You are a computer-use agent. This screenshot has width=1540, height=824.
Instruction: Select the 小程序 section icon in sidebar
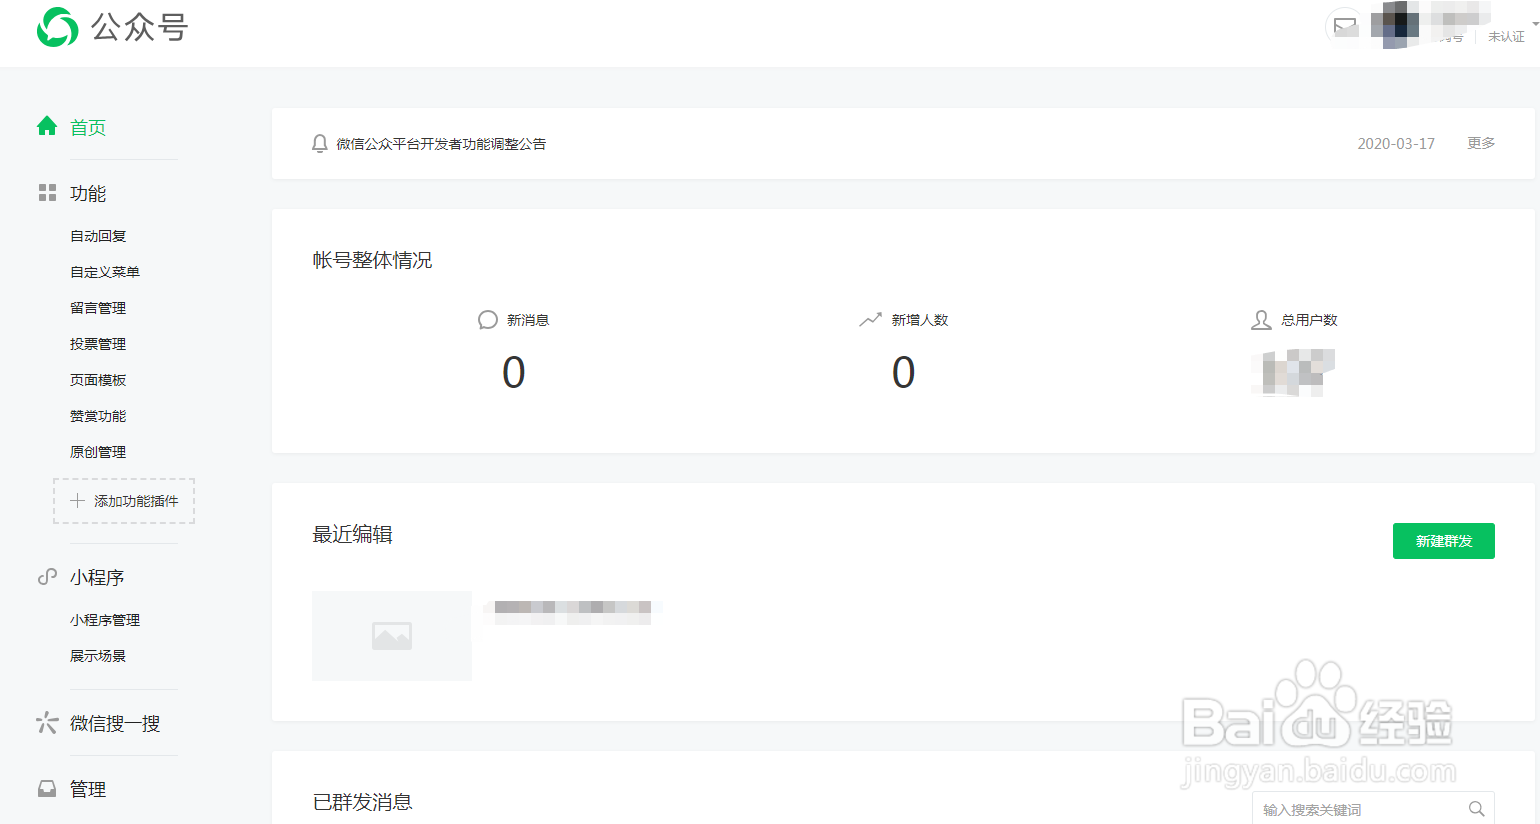pyautogui.click(x=46, y=576)
